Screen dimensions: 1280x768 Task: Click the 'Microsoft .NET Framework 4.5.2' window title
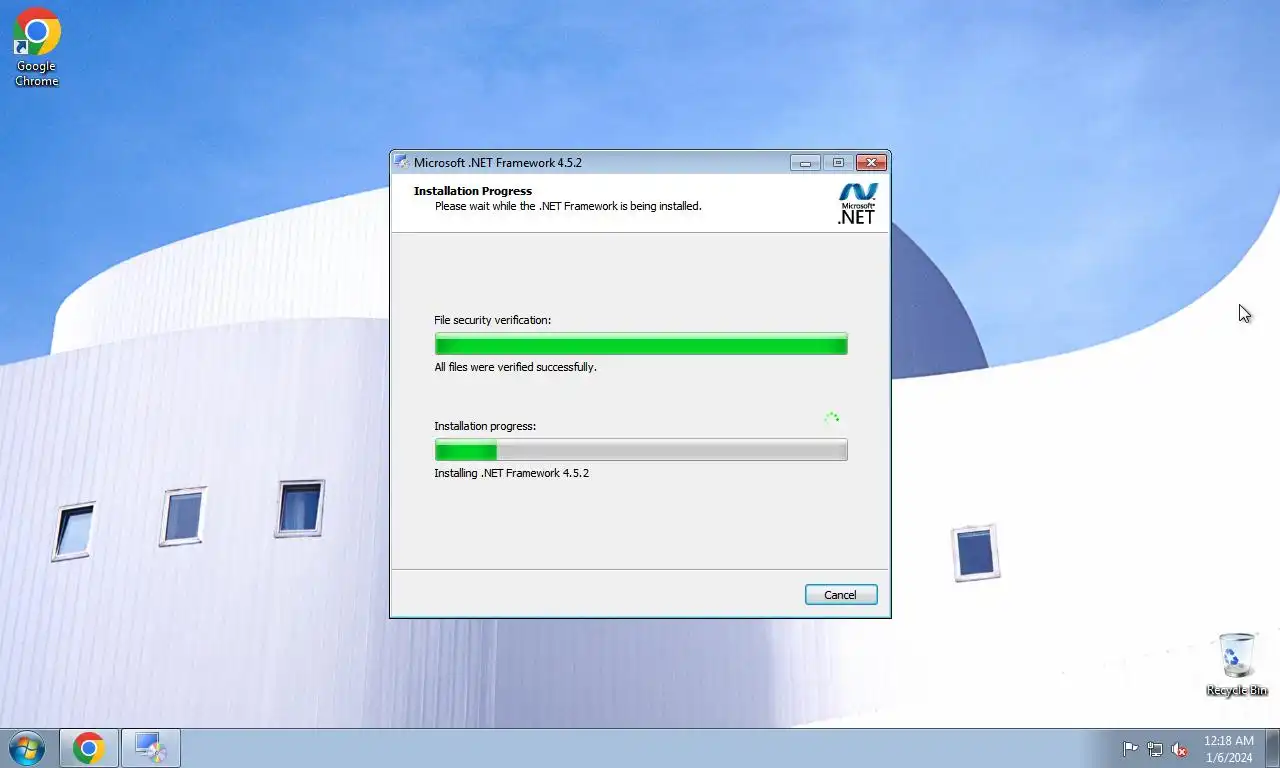point(498,162)
